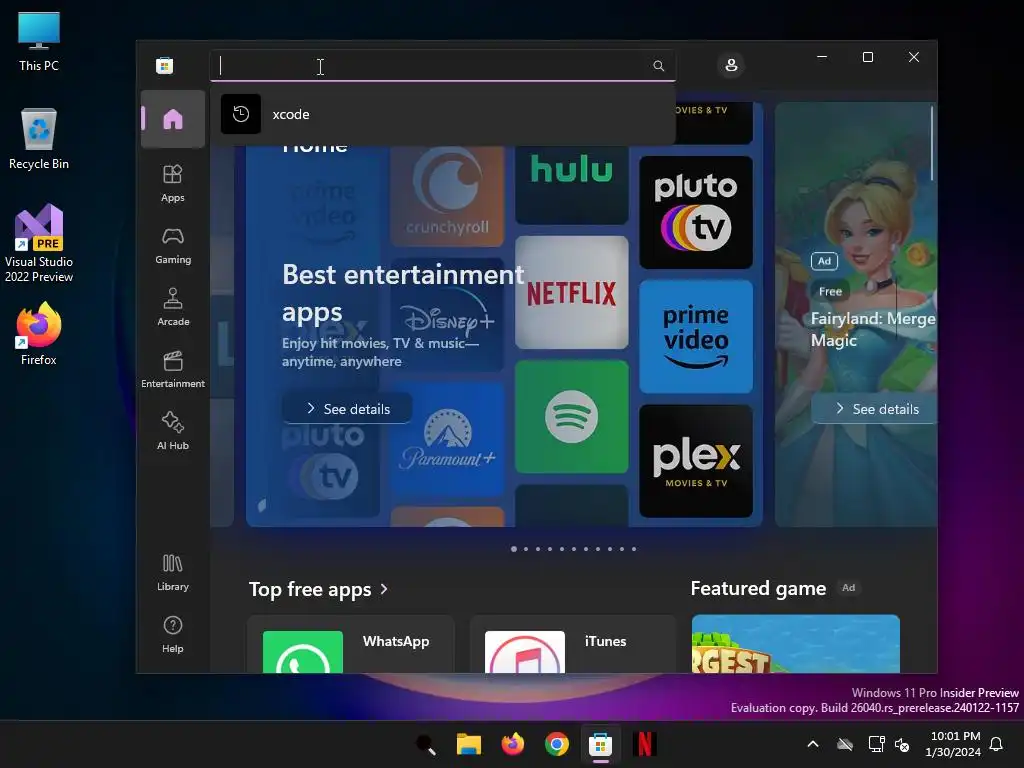Click the Plex Movies & TV tile
Screen dimensions: 1024x768
click(x=696, y=461)
